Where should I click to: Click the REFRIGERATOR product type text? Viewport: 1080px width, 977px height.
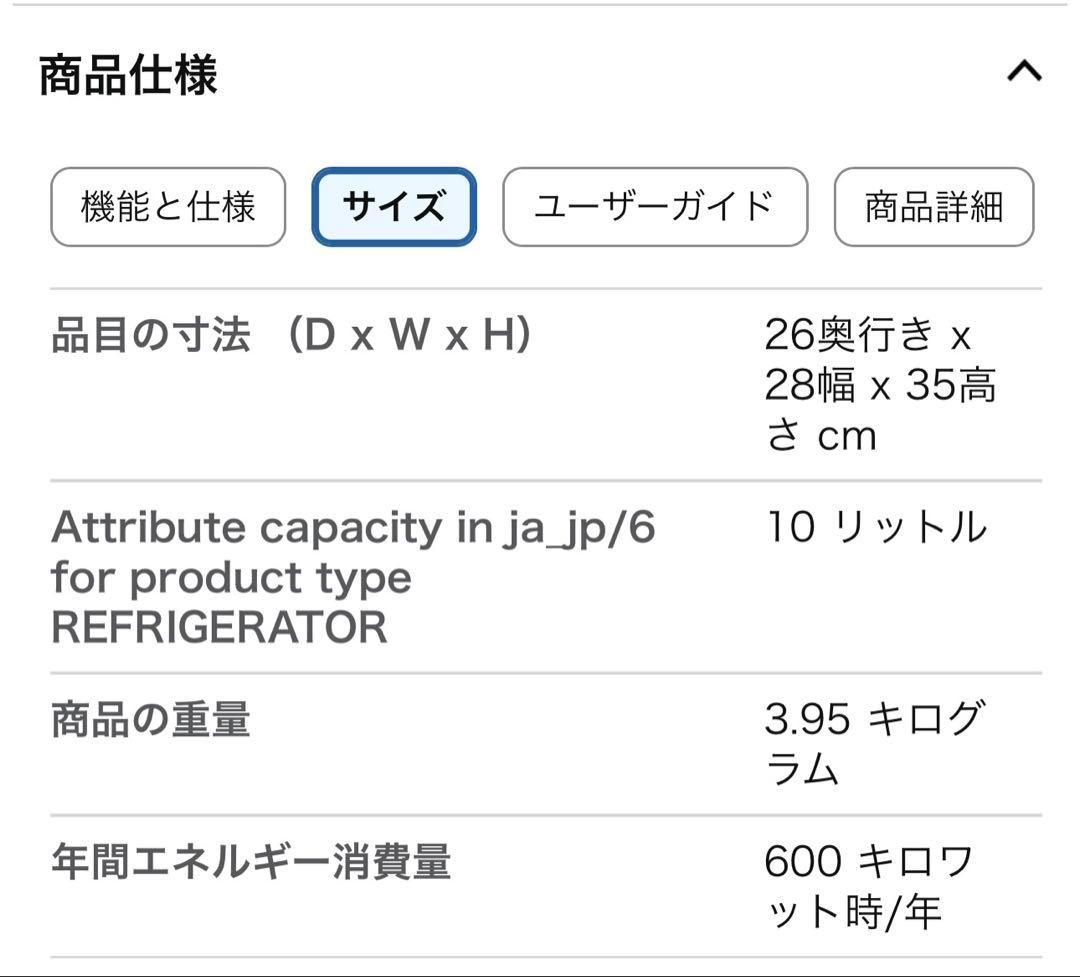pyautogui.click(x=219, y=627)
